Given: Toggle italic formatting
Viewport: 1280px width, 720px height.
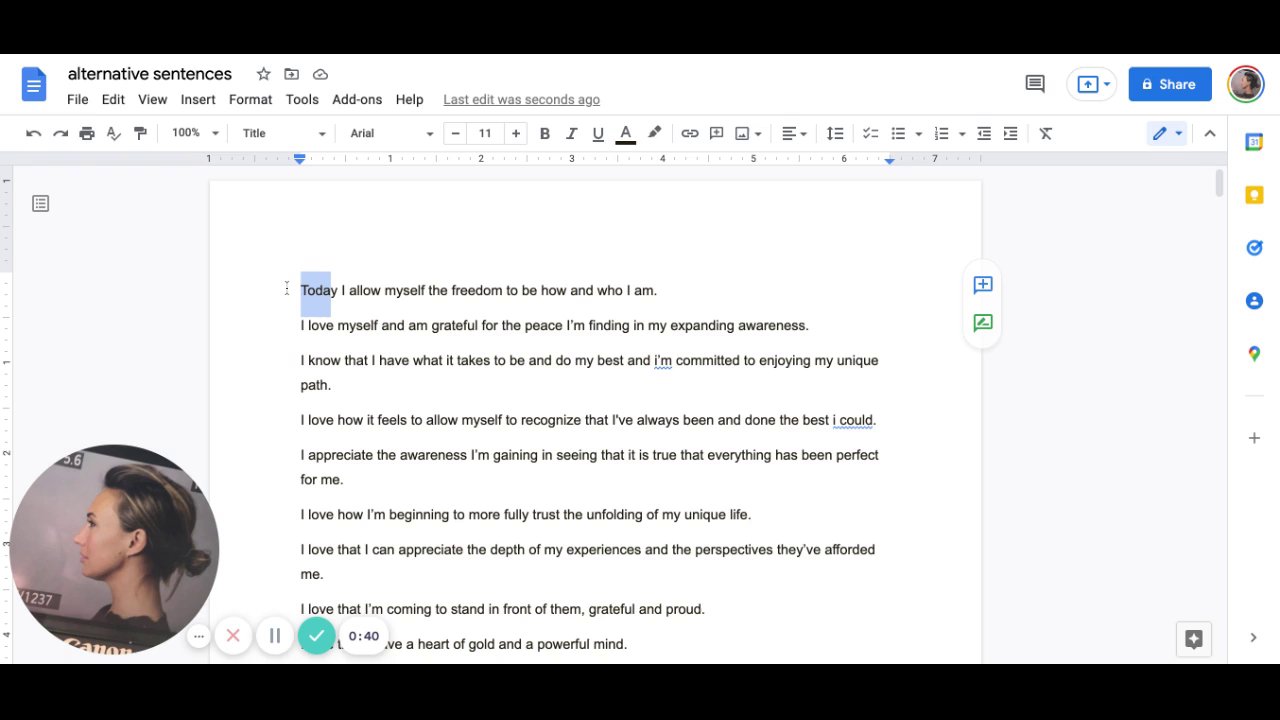Looking at the screenshot, I should (x=571, y=133).
